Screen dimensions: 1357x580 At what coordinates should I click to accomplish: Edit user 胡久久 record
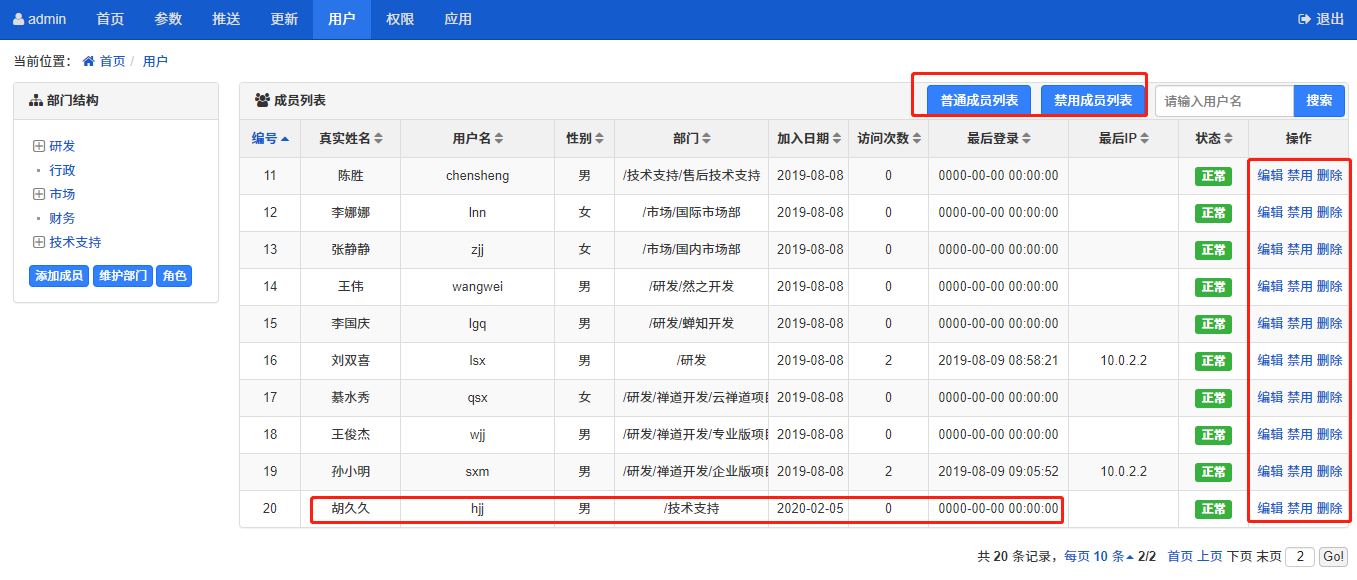pyautogui.click(x=1269, y=509)
